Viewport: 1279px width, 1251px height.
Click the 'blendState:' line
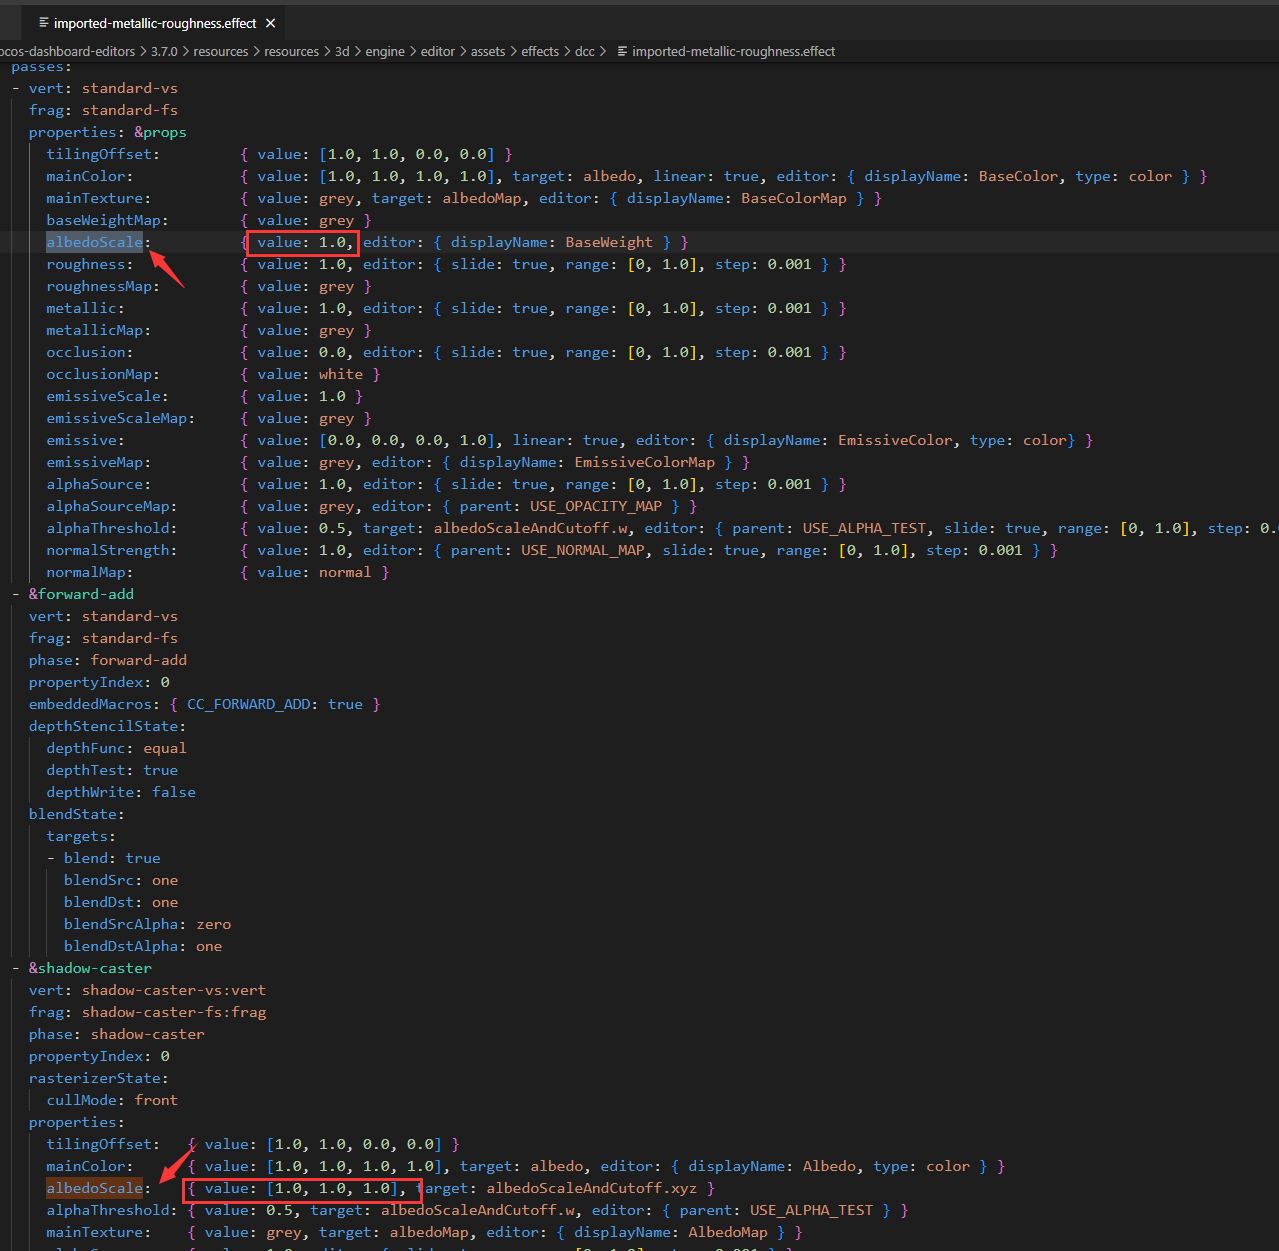coord(76,814)
